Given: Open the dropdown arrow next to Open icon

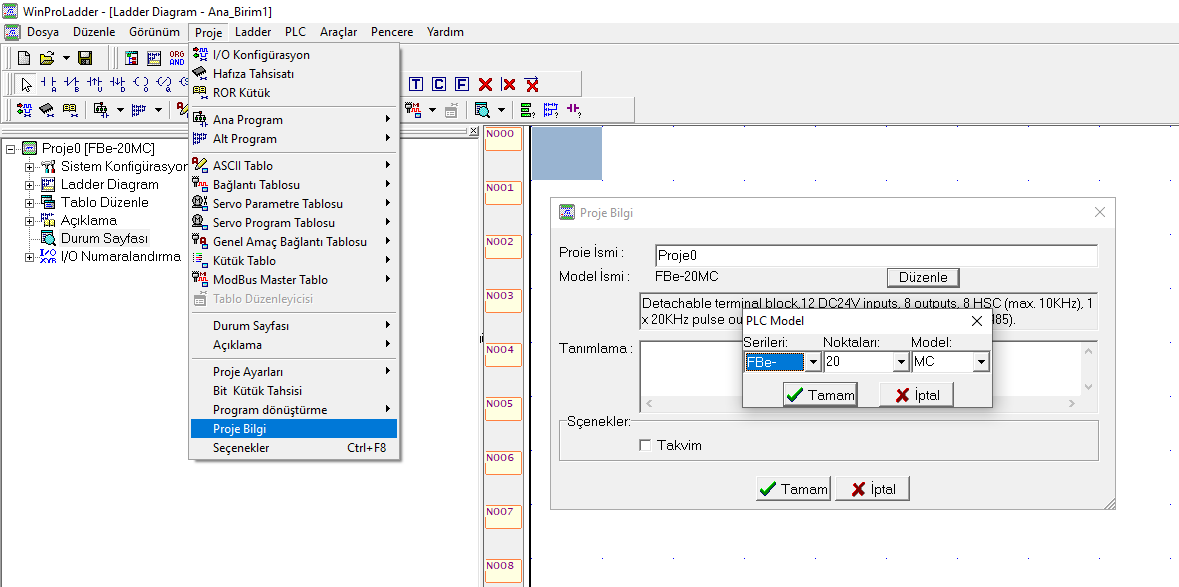Looking at the screenshot, I should (x=66, y=58).
